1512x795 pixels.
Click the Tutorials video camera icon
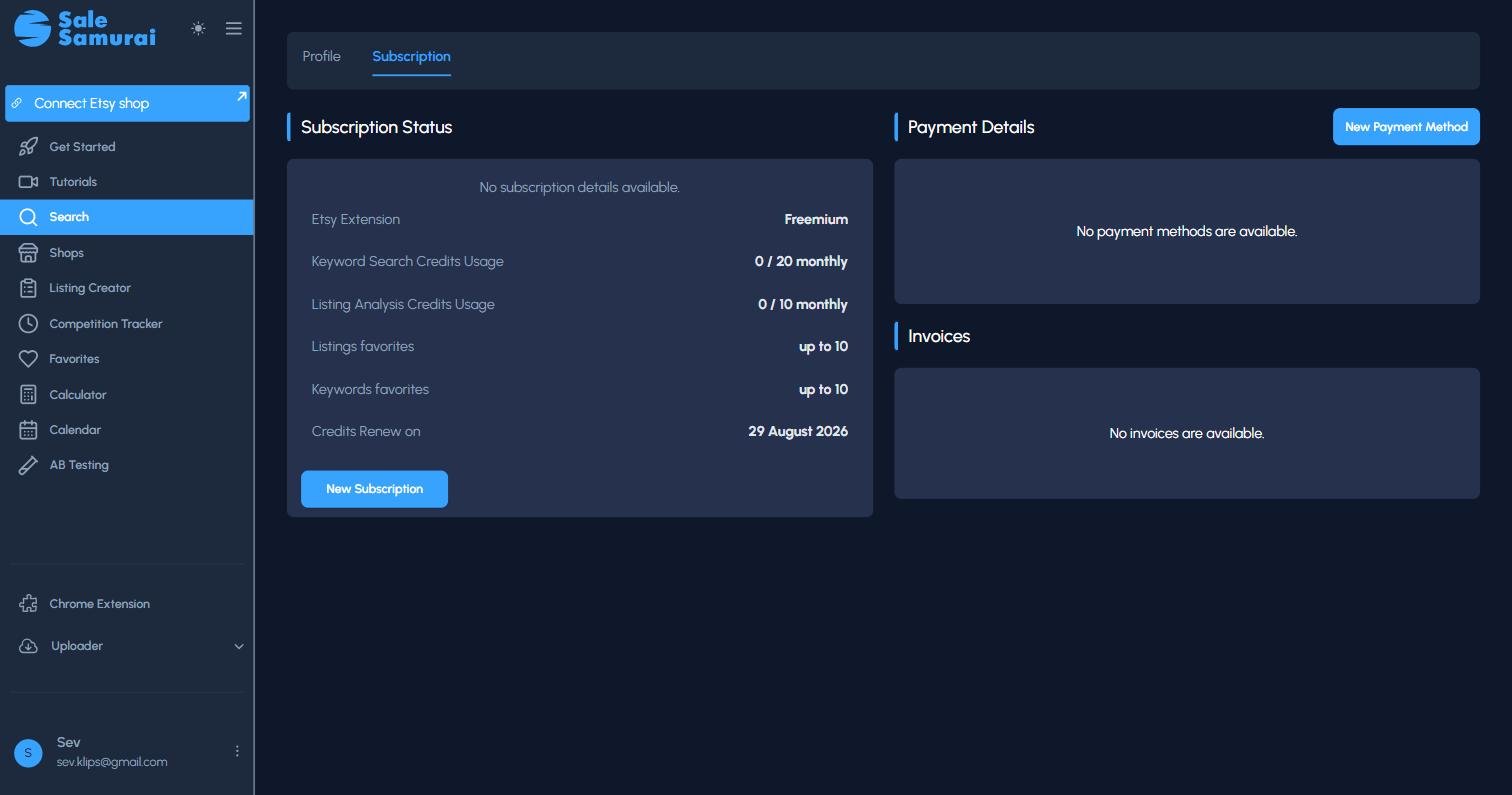(28, 182)
